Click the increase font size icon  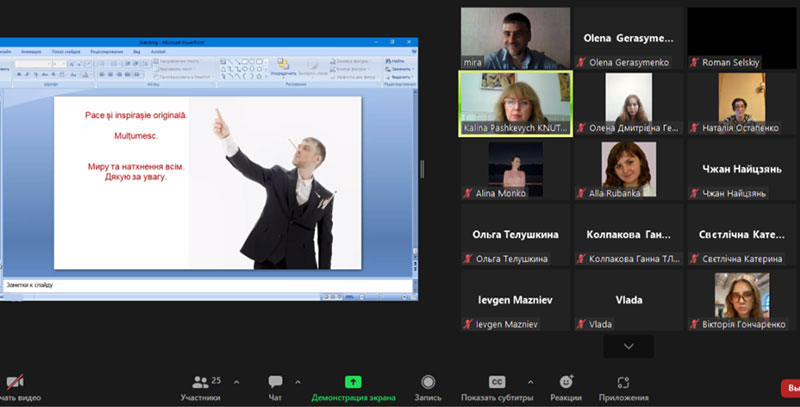72,64
